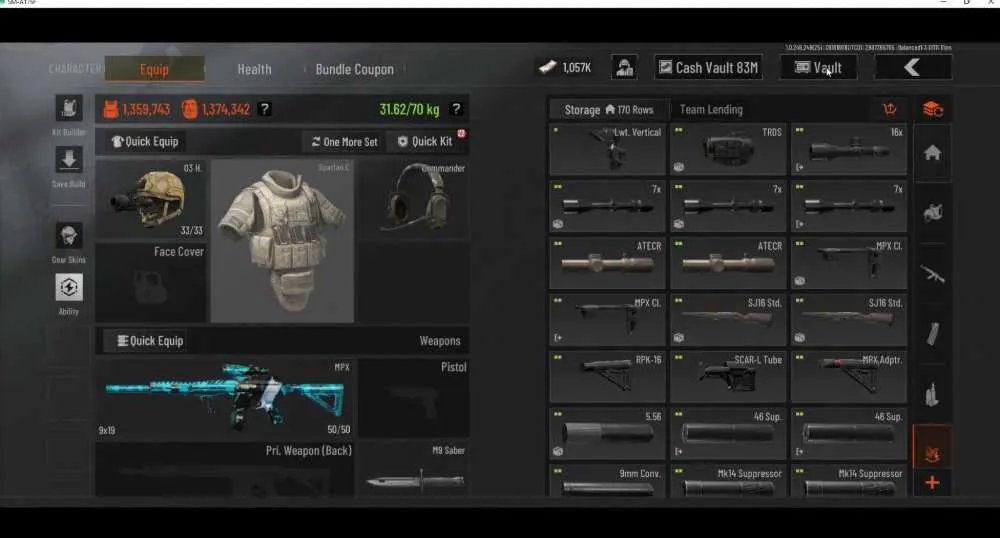The height and width of the screenshot is (538, 1000).
Task: Filter storage by the rifle category icon
Action: tap(932, 274)
